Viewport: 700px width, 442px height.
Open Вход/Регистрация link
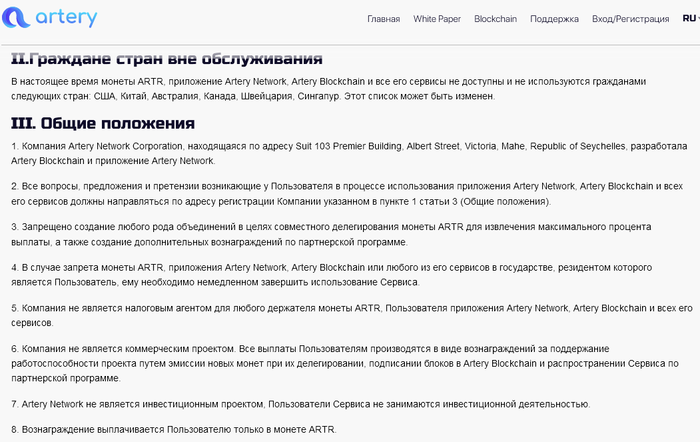[x=630, y=19]
